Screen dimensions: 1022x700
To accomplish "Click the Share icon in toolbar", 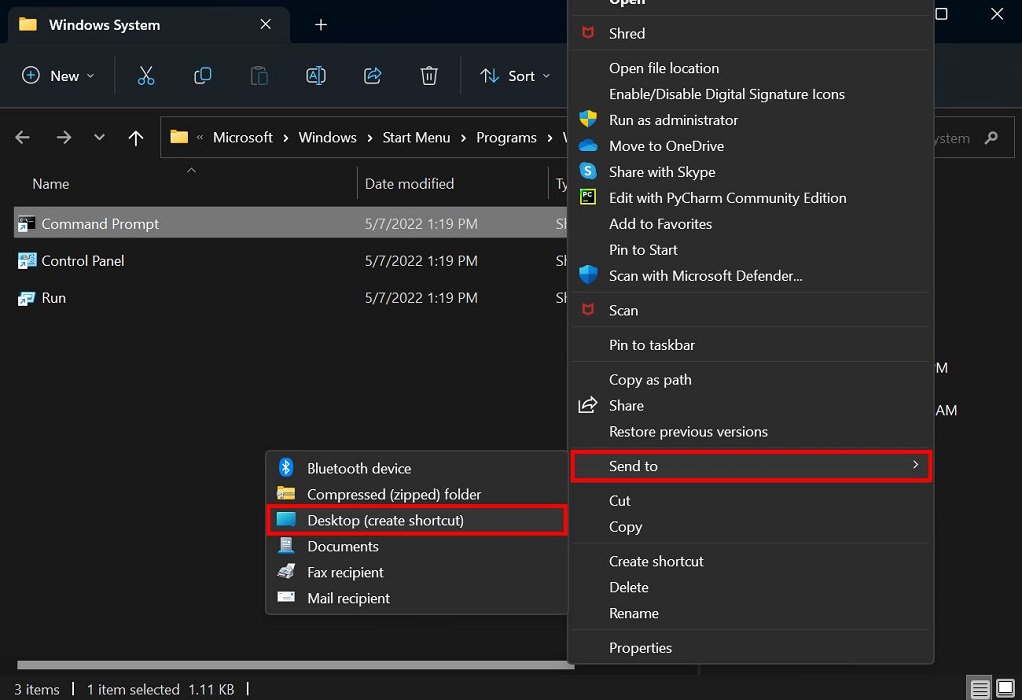I will pos(372,76).
